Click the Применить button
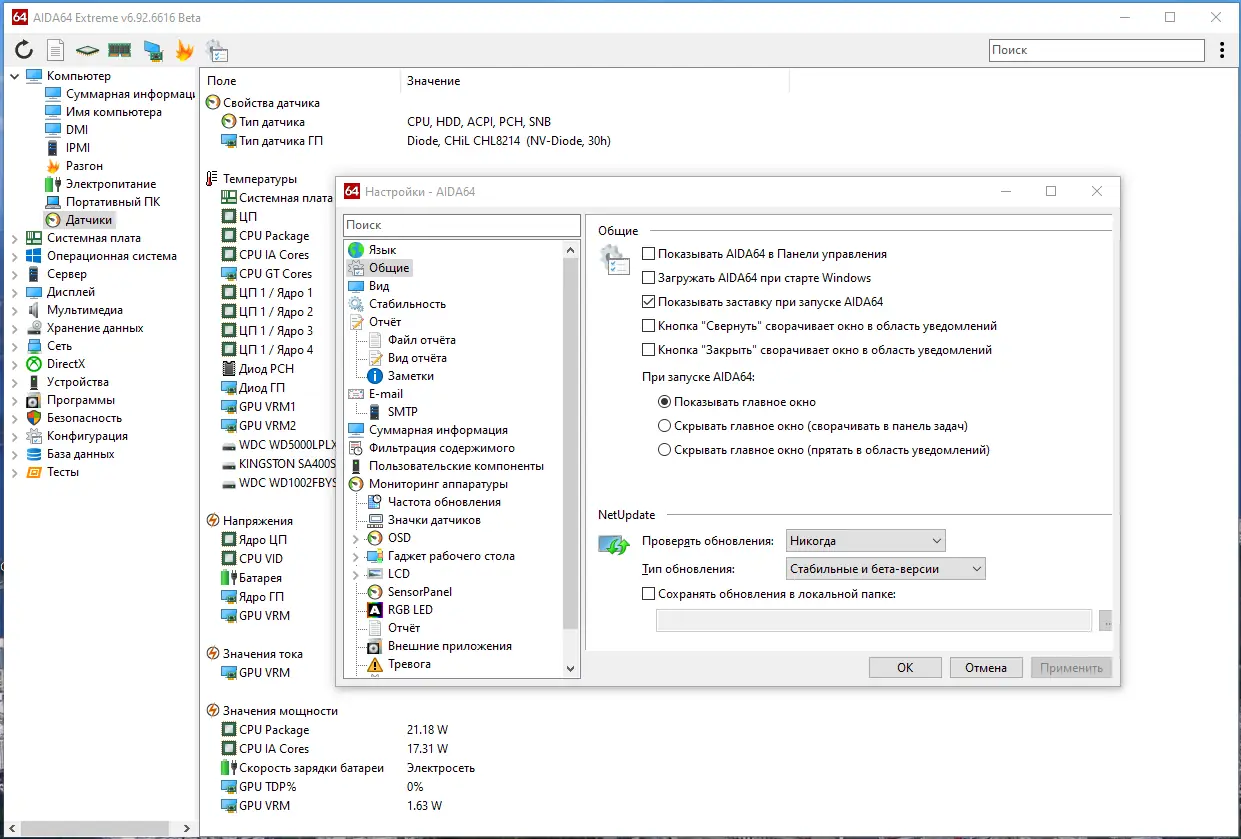The image size is (1241, 839). click(x=1071, y=668)
